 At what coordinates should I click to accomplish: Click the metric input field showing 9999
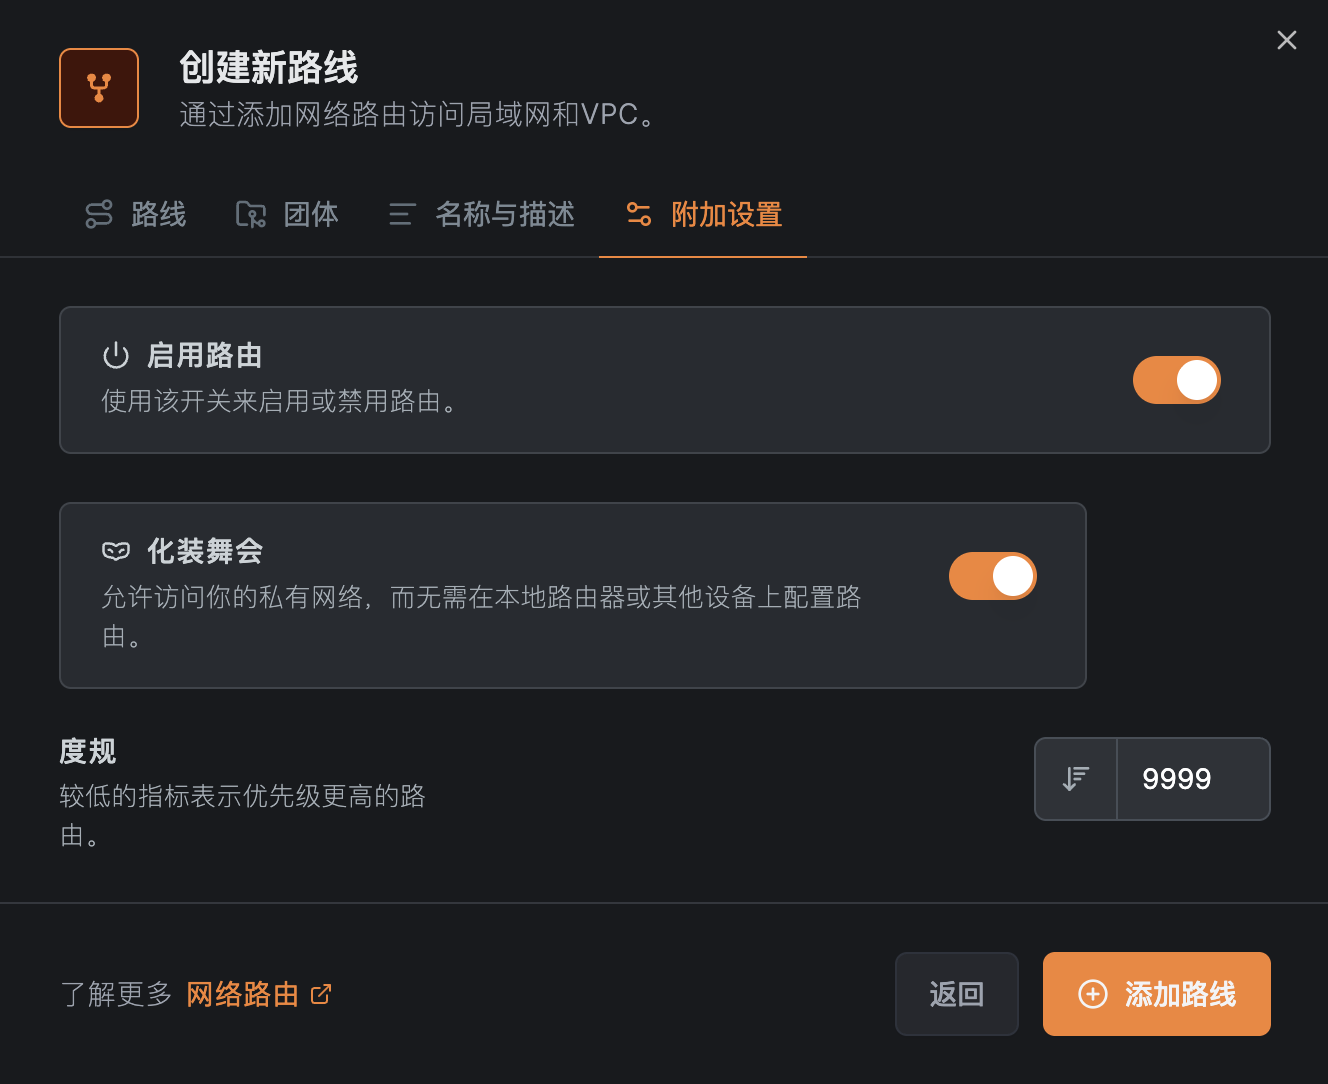point(1193,779)
